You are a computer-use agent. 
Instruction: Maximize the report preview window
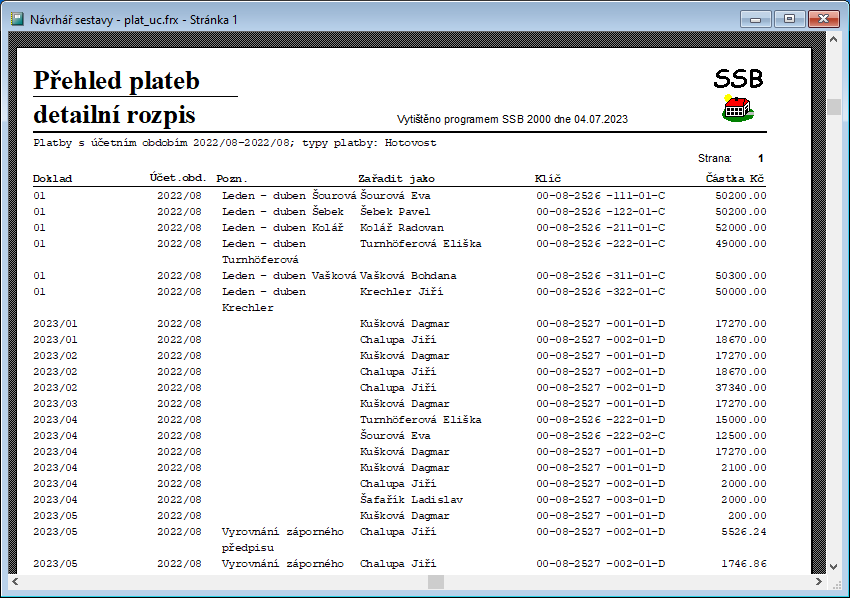click(789, 19)
